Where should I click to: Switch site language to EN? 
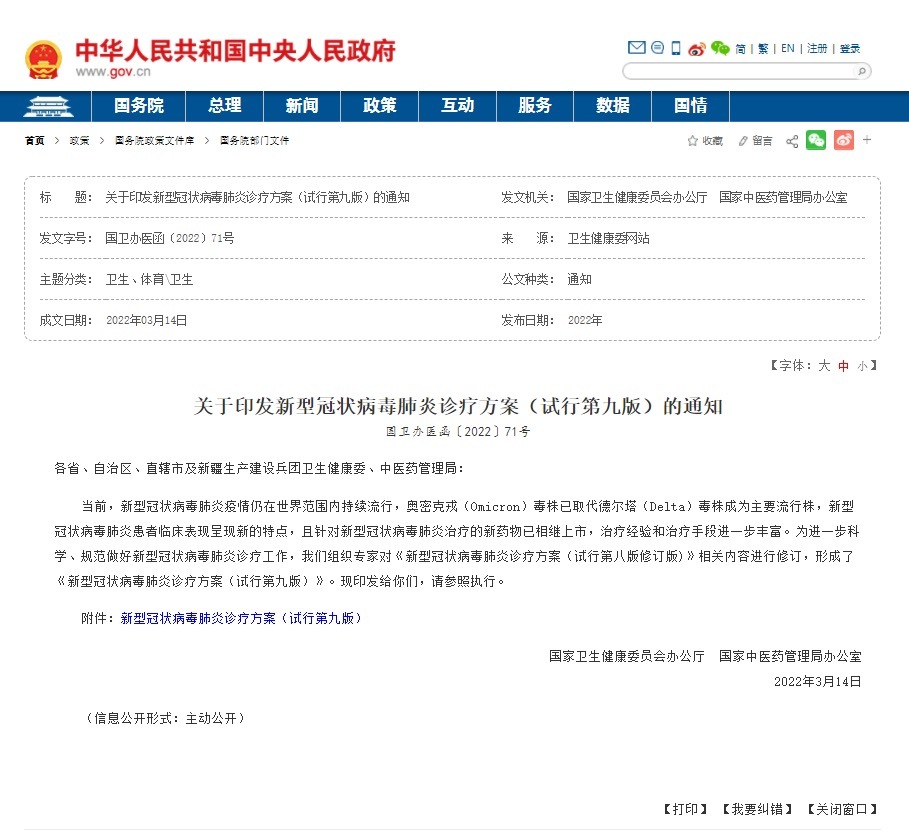pyautogui.click(x=788, y=48)
